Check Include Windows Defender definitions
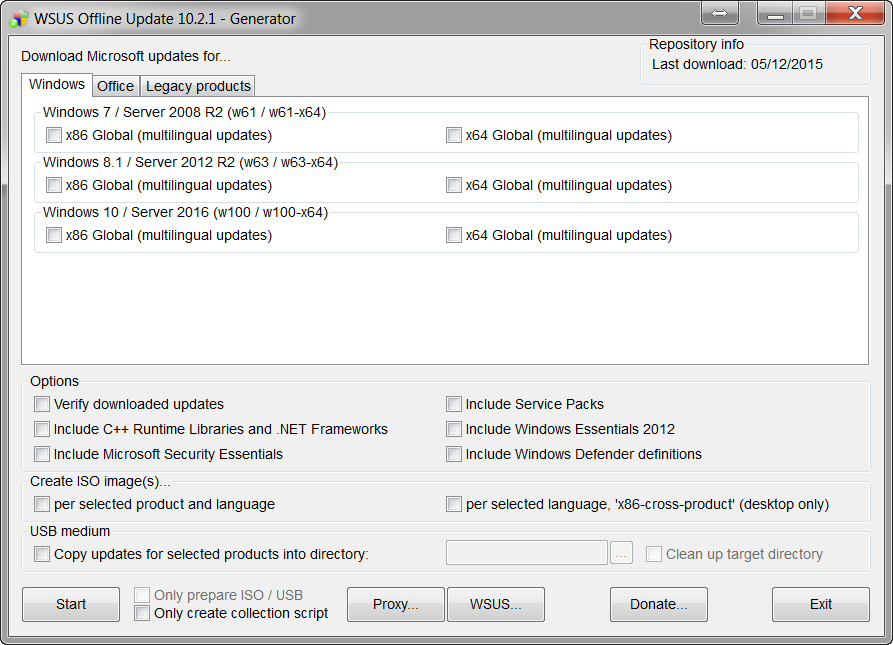The height and width of the screenshot is (645, 893). click(x=454, y=454)
